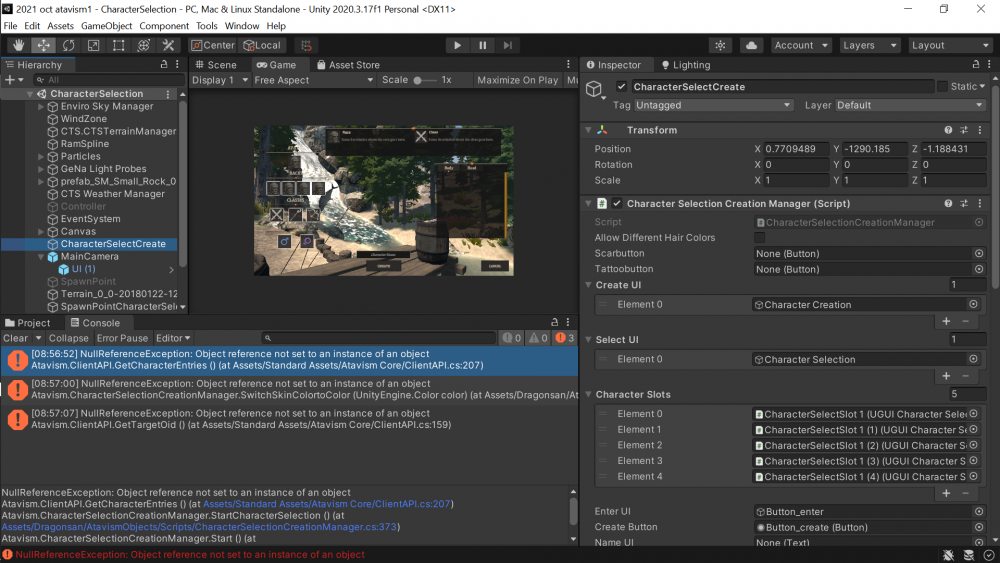Viewport: 1000px width, 563px height.
Task: Toggle Error Pause in the Console
Action: click(122, 338)
